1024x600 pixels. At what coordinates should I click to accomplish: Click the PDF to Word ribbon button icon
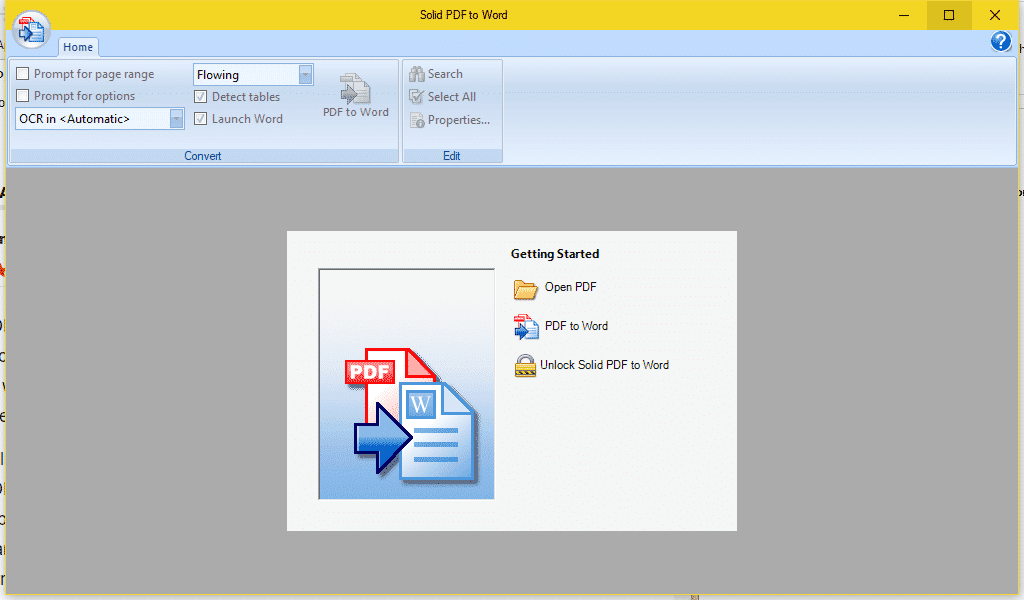tap(355, 88)
